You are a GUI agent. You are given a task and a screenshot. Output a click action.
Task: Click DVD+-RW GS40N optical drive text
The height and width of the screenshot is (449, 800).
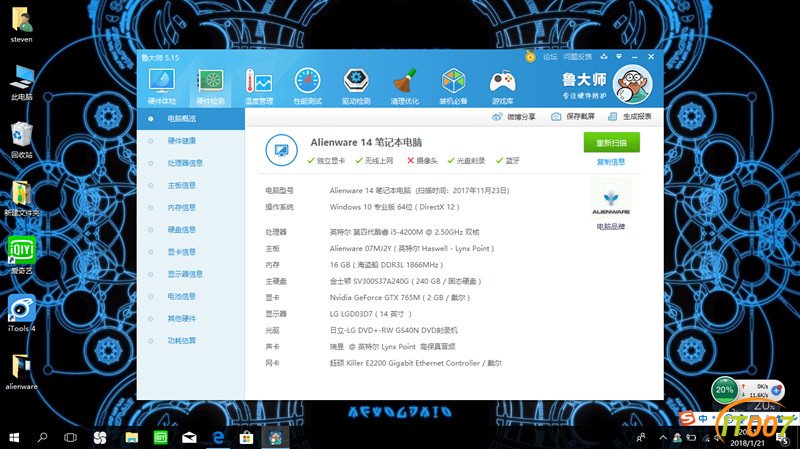click(x=394, y=331)
